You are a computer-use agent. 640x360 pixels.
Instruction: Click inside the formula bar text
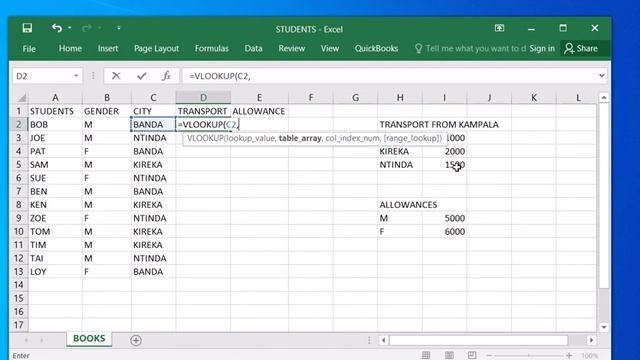(x=220, y=76)
